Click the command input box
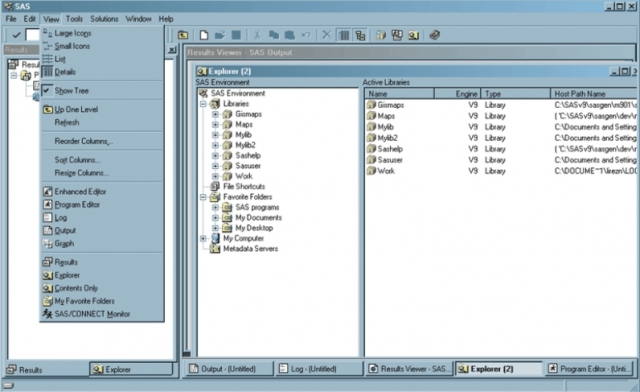 coord(32,35)
